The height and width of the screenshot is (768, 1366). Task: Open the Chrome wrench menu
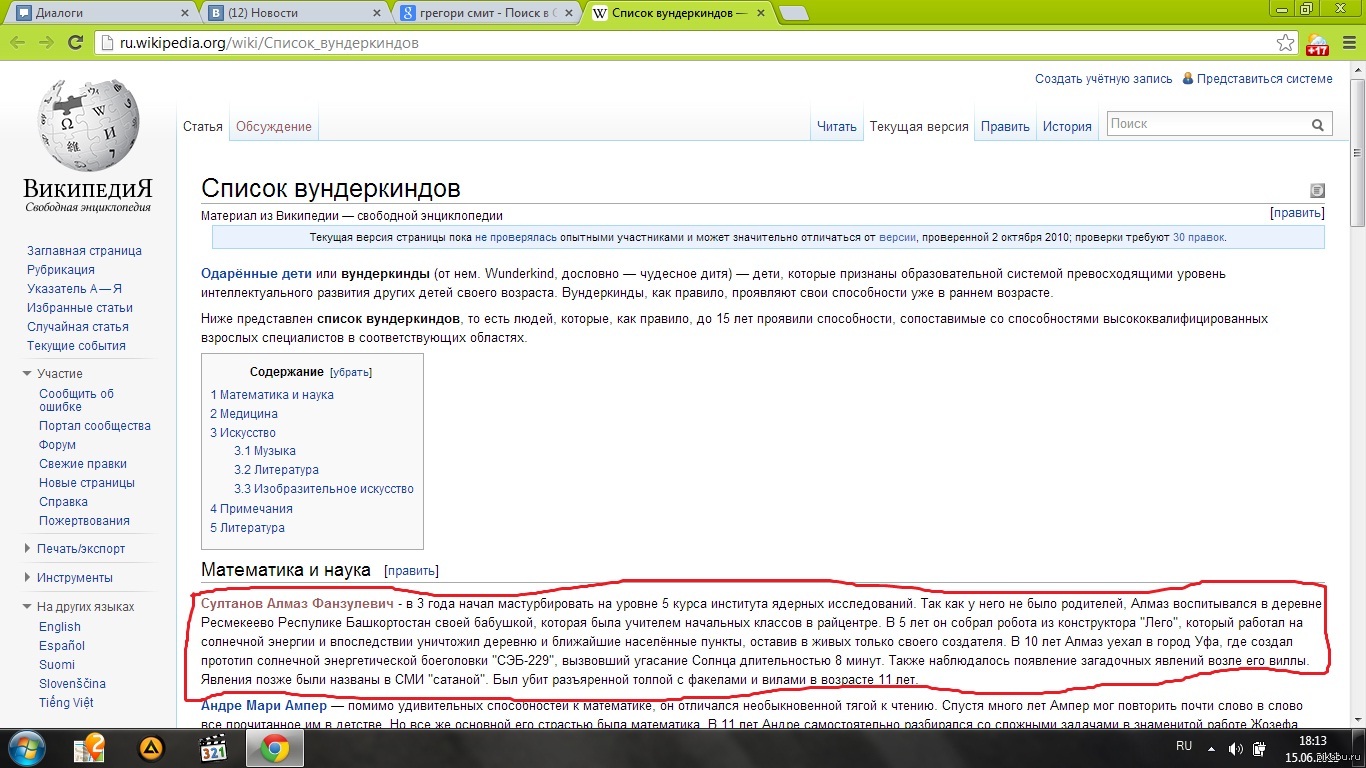pos(1348,43)
